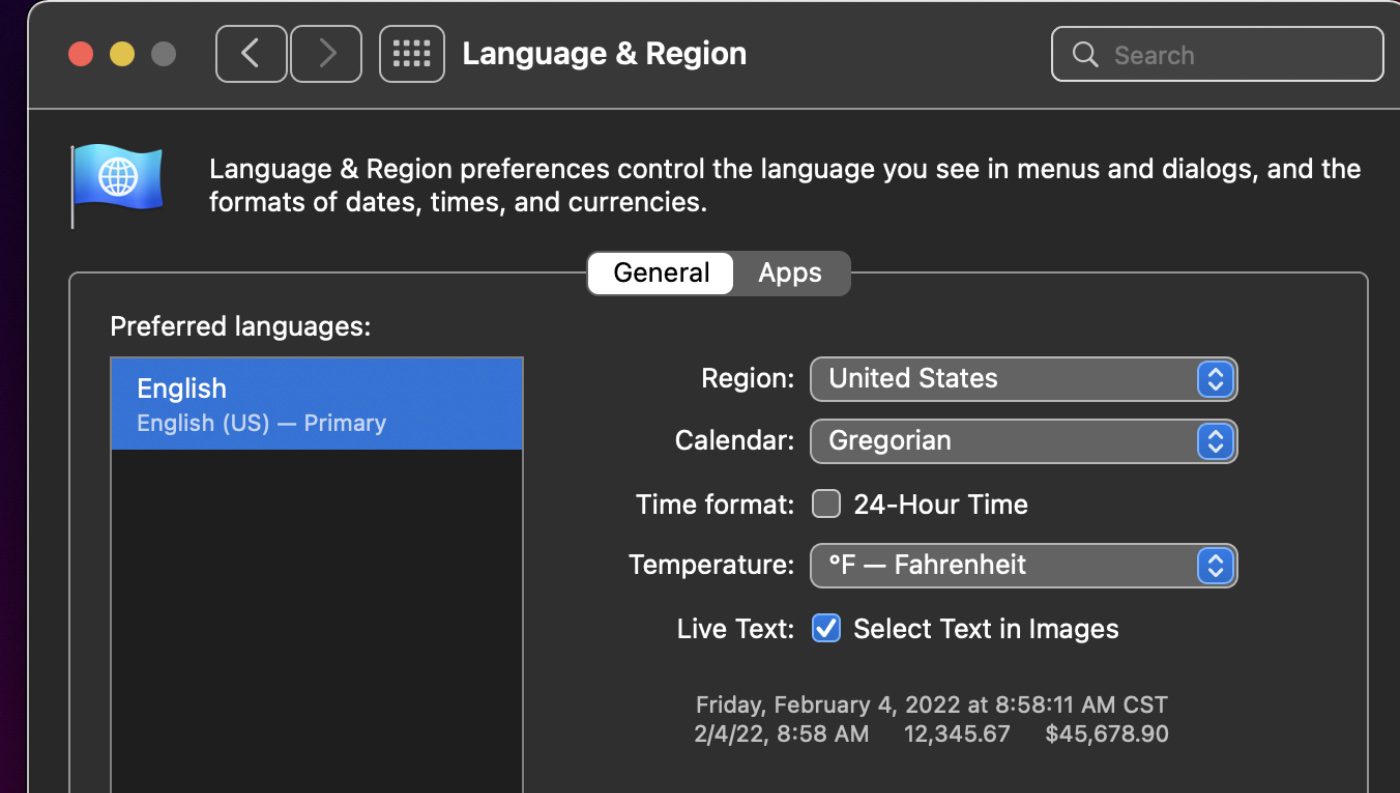Click the gray disabled zoom button

163,54
